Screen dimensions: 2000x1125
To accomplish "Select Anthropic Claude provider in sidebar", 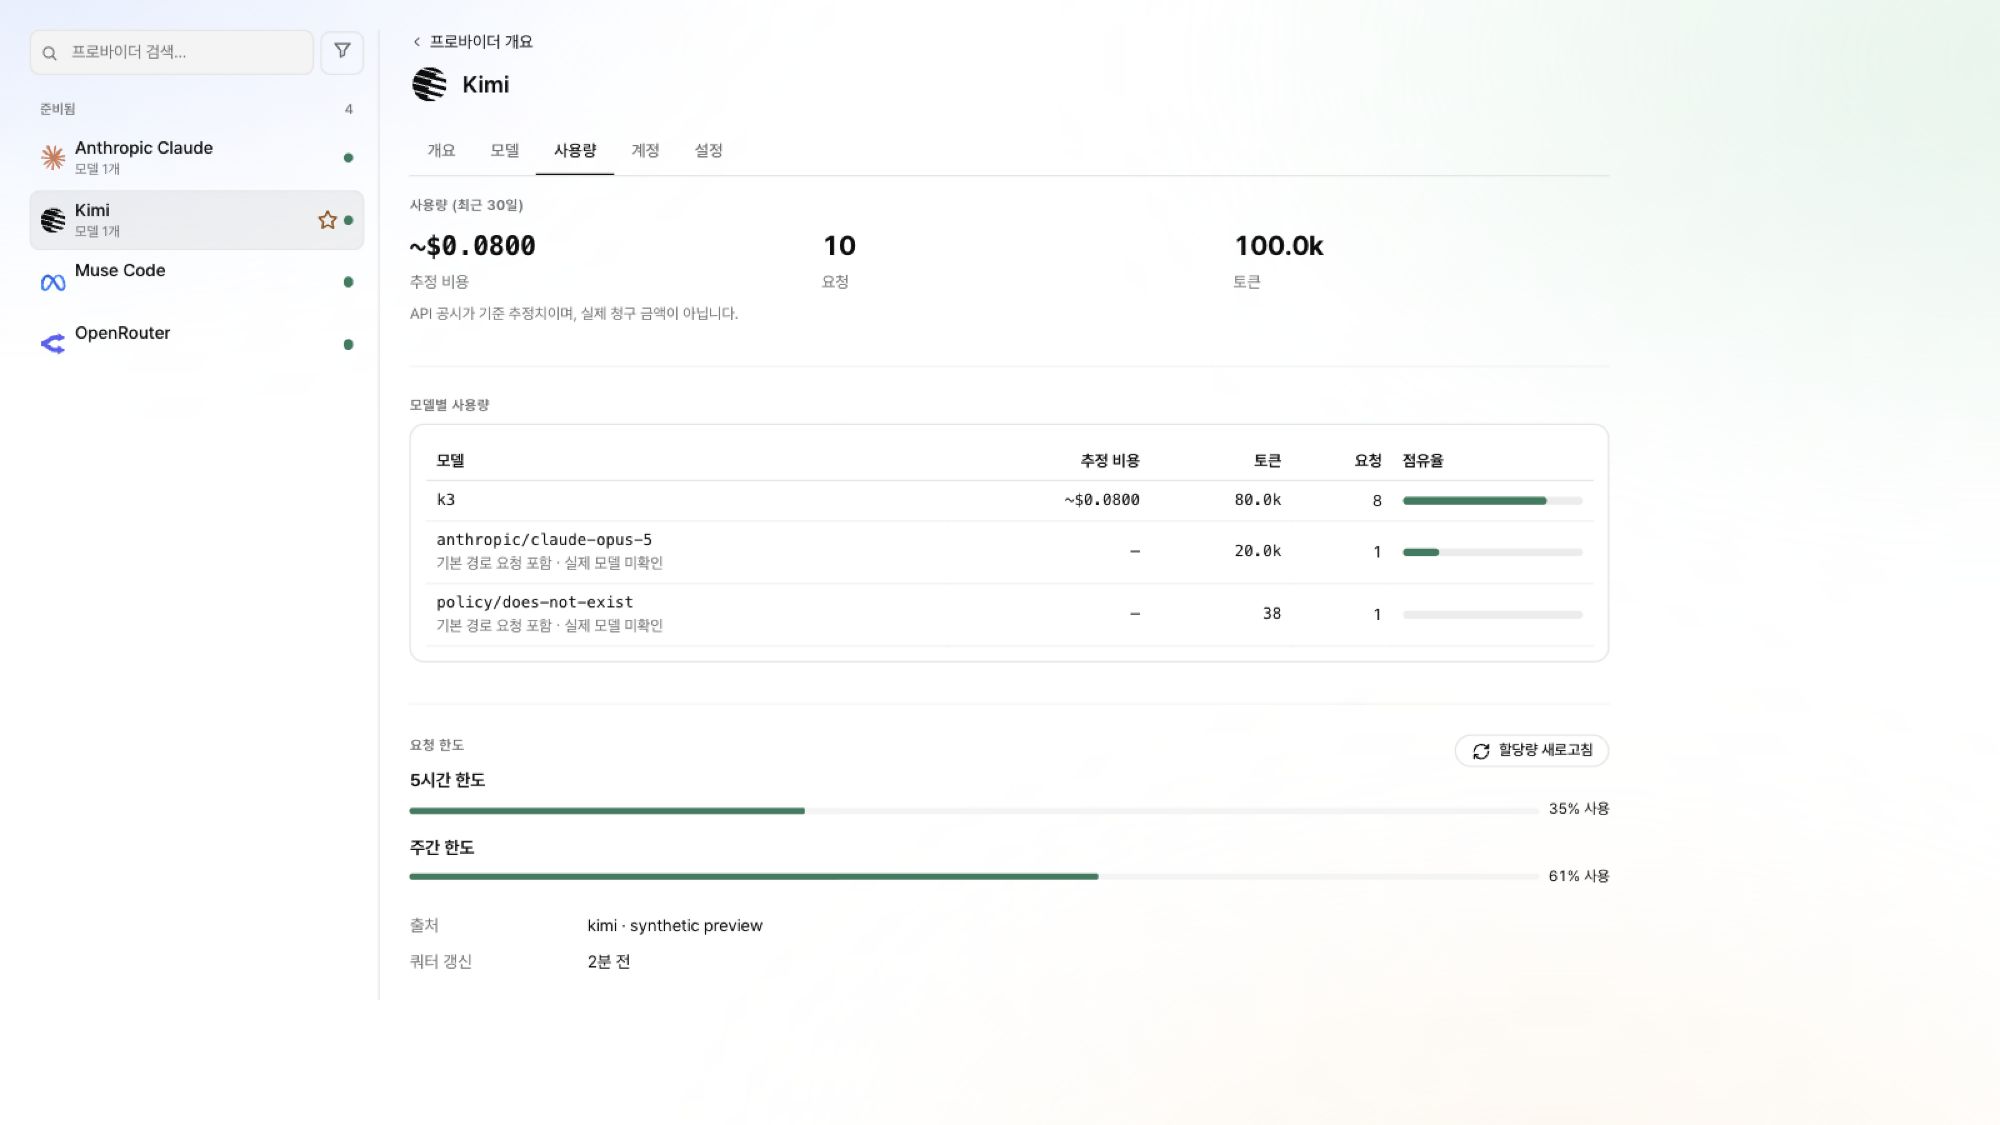I will point(197,157).
